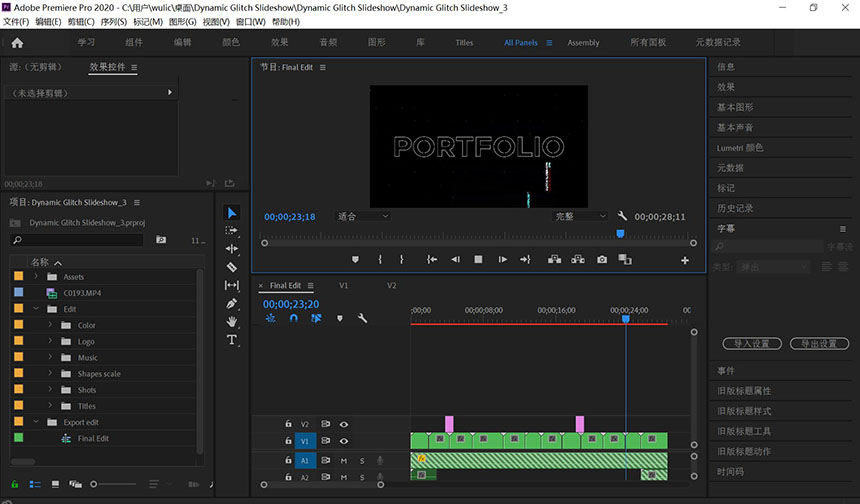860x504 pixels.
Task: Click the project panel search field
Action: tap(80, 240)
